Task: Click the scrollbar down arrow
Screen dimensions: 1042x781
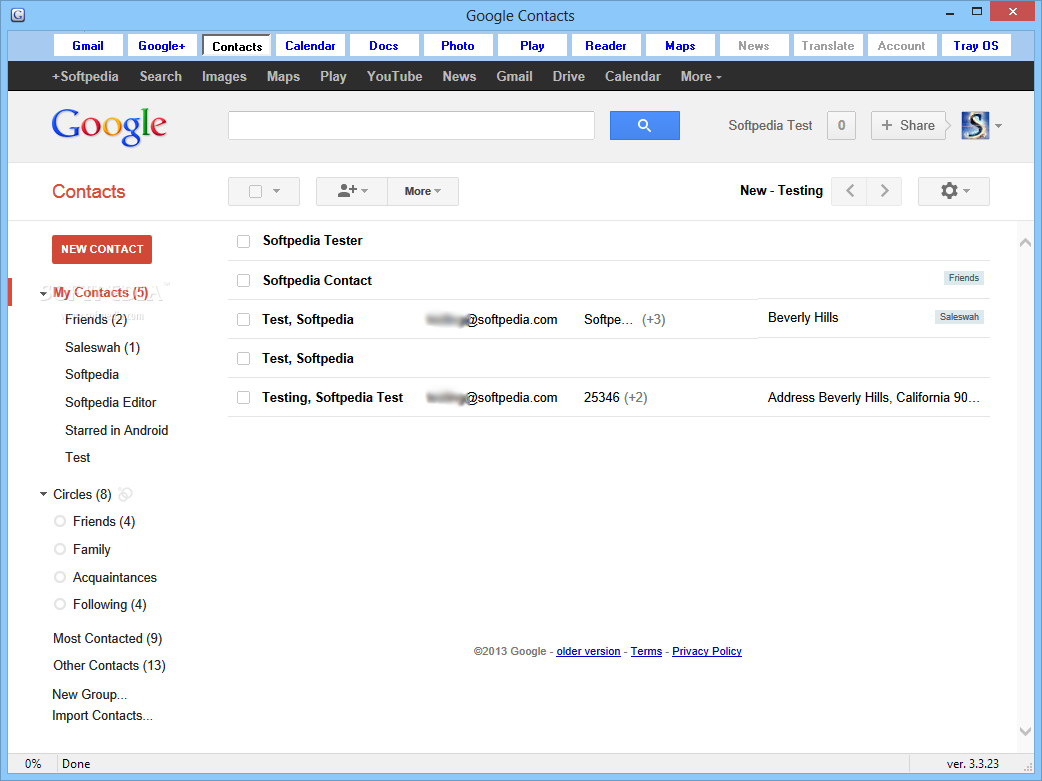Action: click(x=1025, y=731)
